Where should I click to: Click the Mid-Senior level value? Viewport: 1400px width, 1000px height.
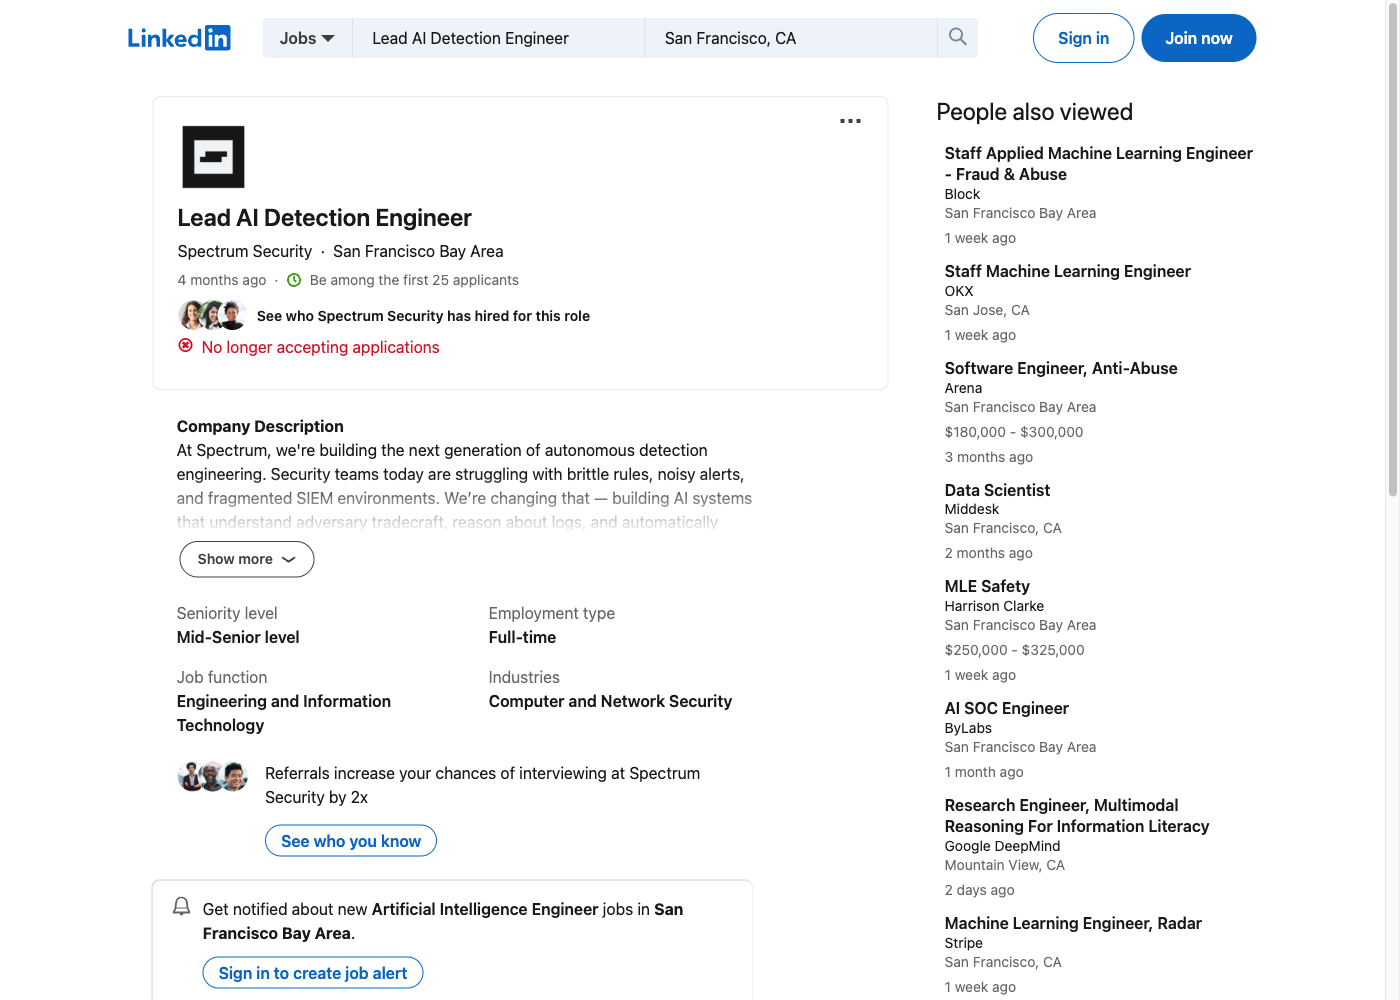238,637
